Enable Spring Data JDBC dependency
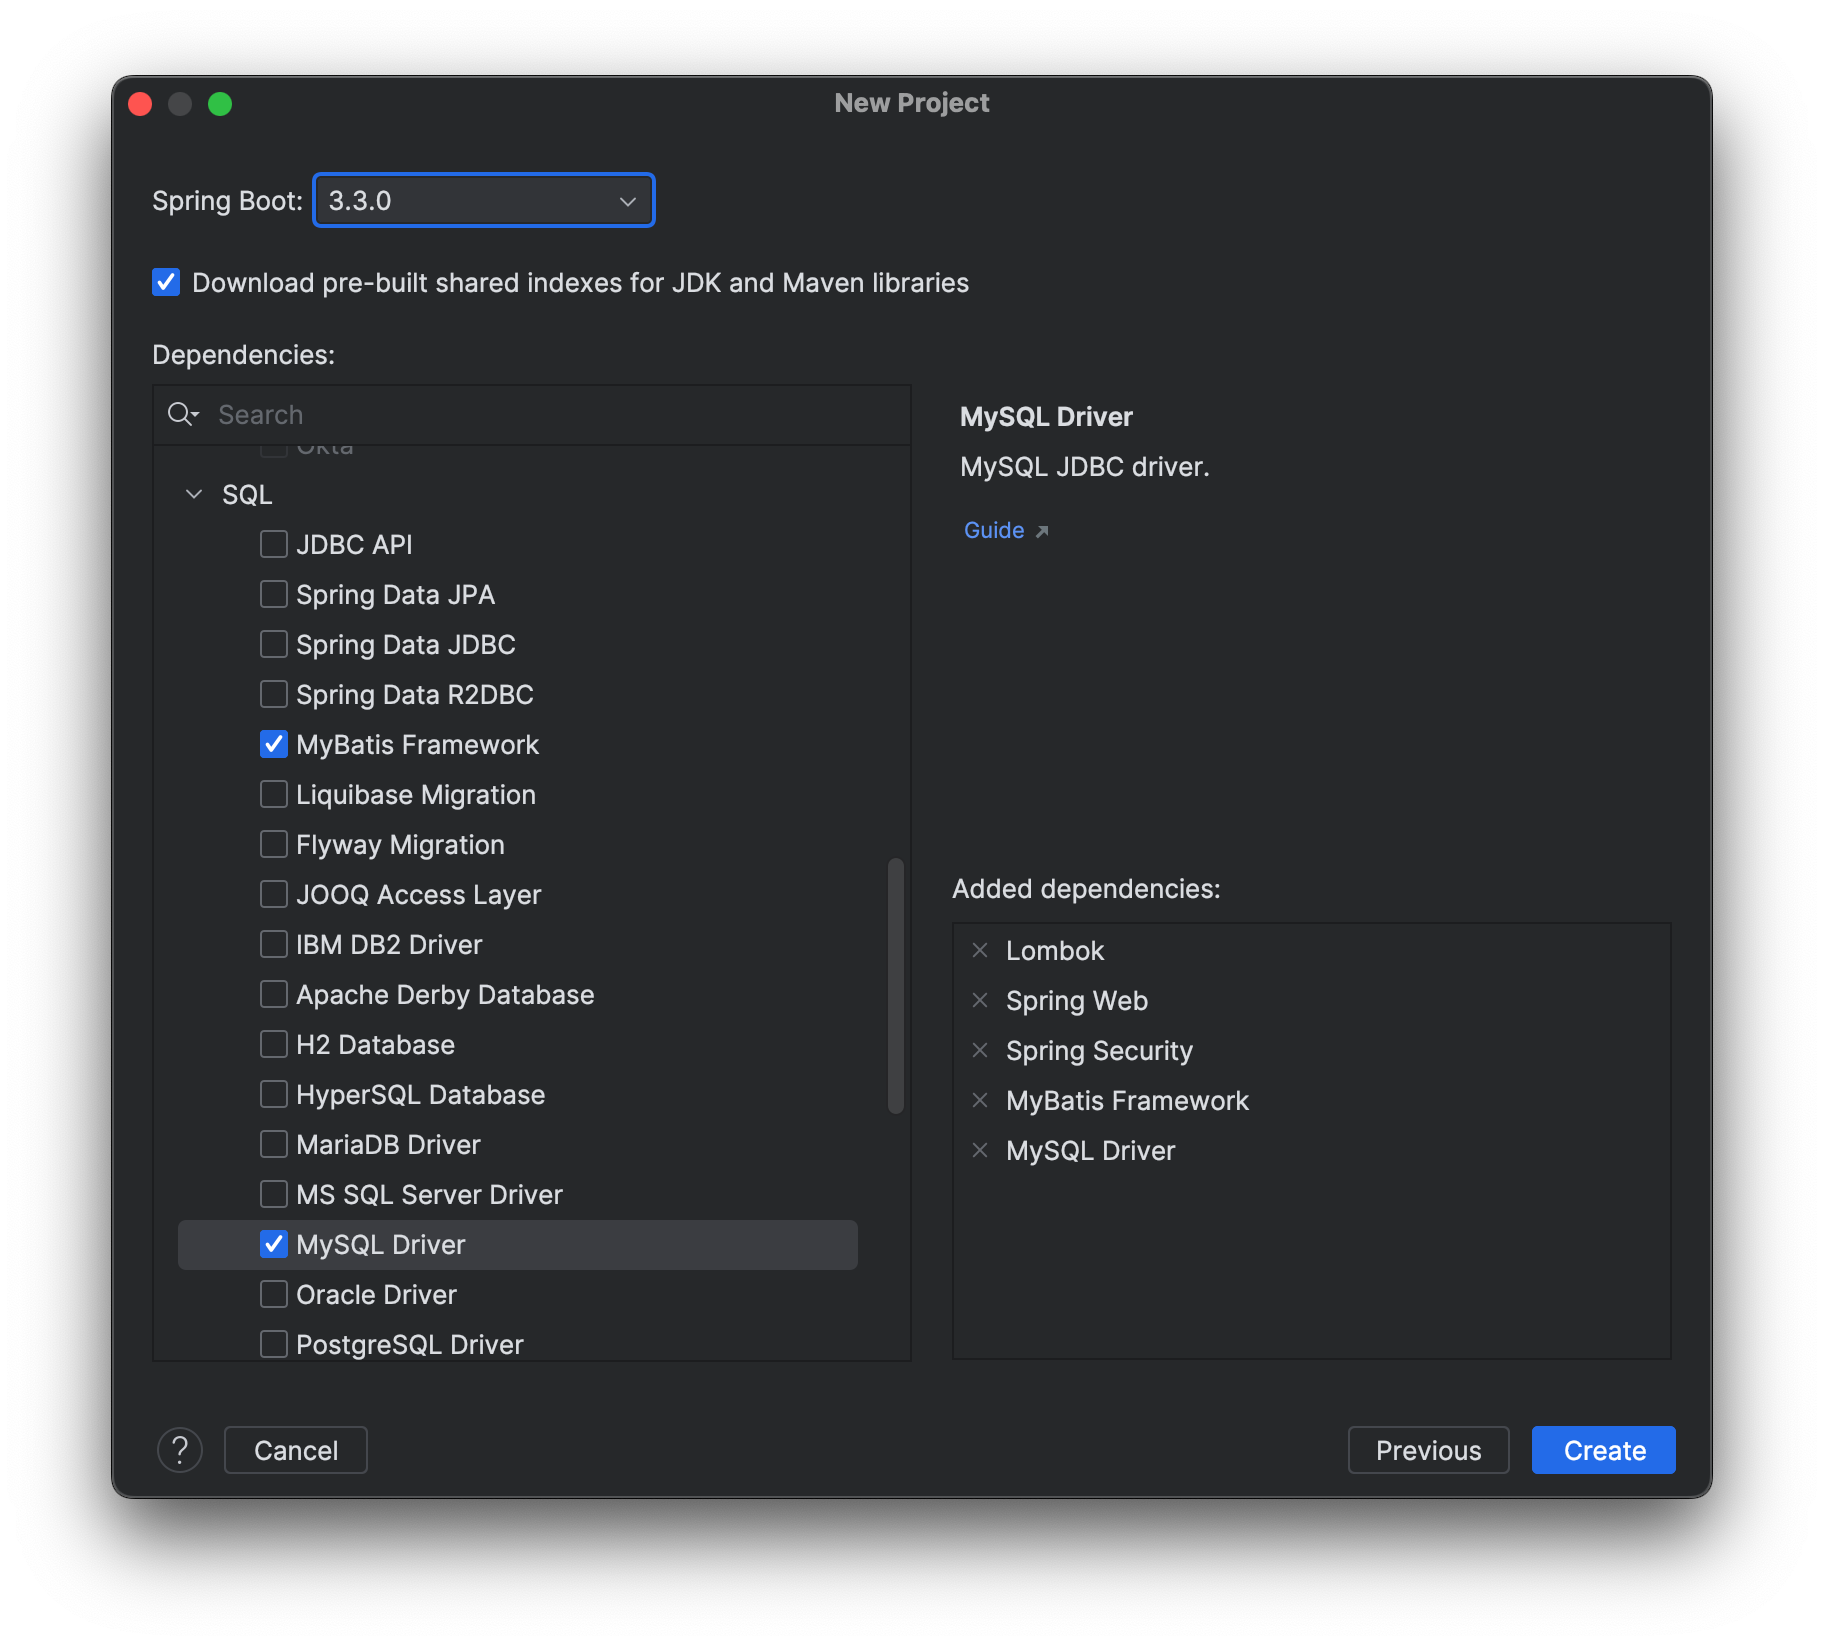The height and width of the screenshot is (1646, 1824). (x=274, y=644)
